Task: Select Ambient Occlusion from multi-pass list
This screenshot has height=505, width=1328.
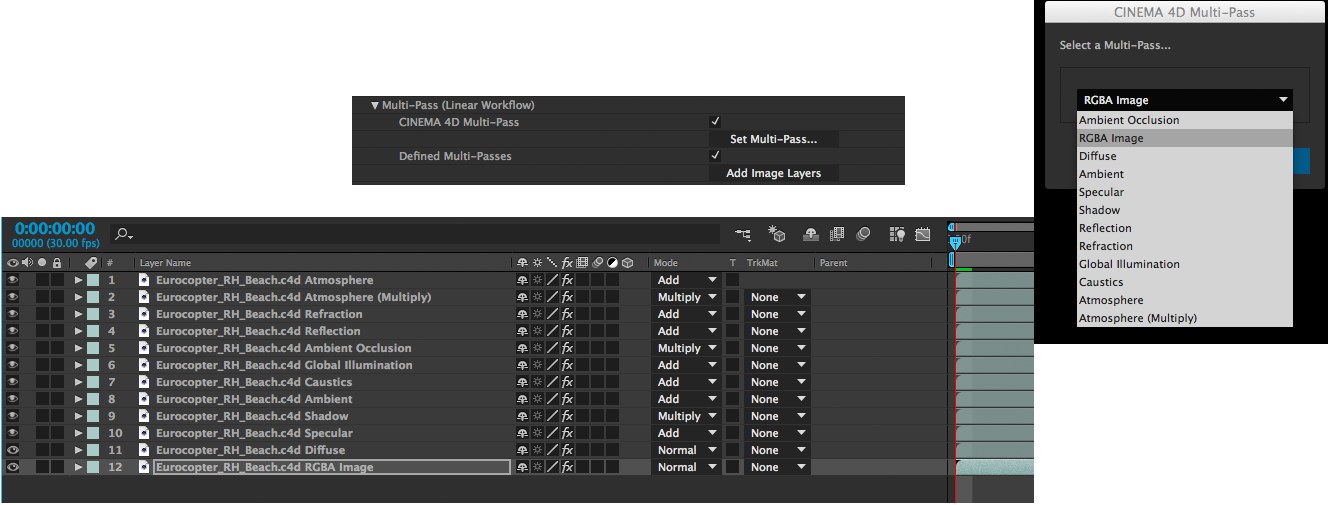Action: click(1184, 120)
